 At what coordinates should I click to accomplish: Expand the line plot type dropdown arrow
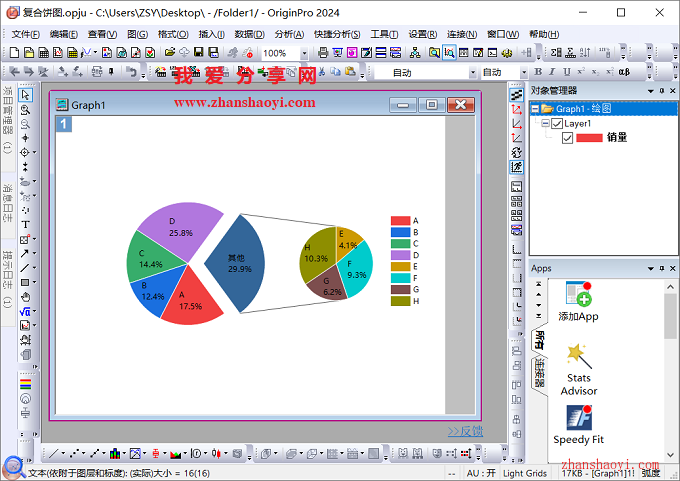[x=63, y=454]
